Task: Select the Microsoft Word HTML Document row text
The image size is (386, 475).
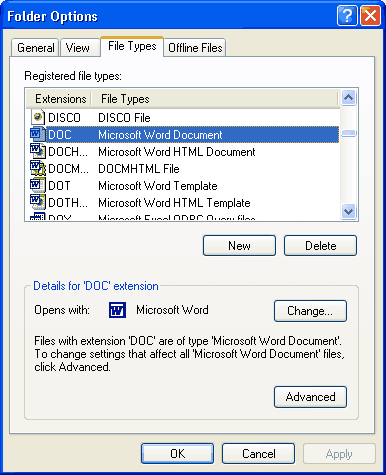Action: point(177,152)
